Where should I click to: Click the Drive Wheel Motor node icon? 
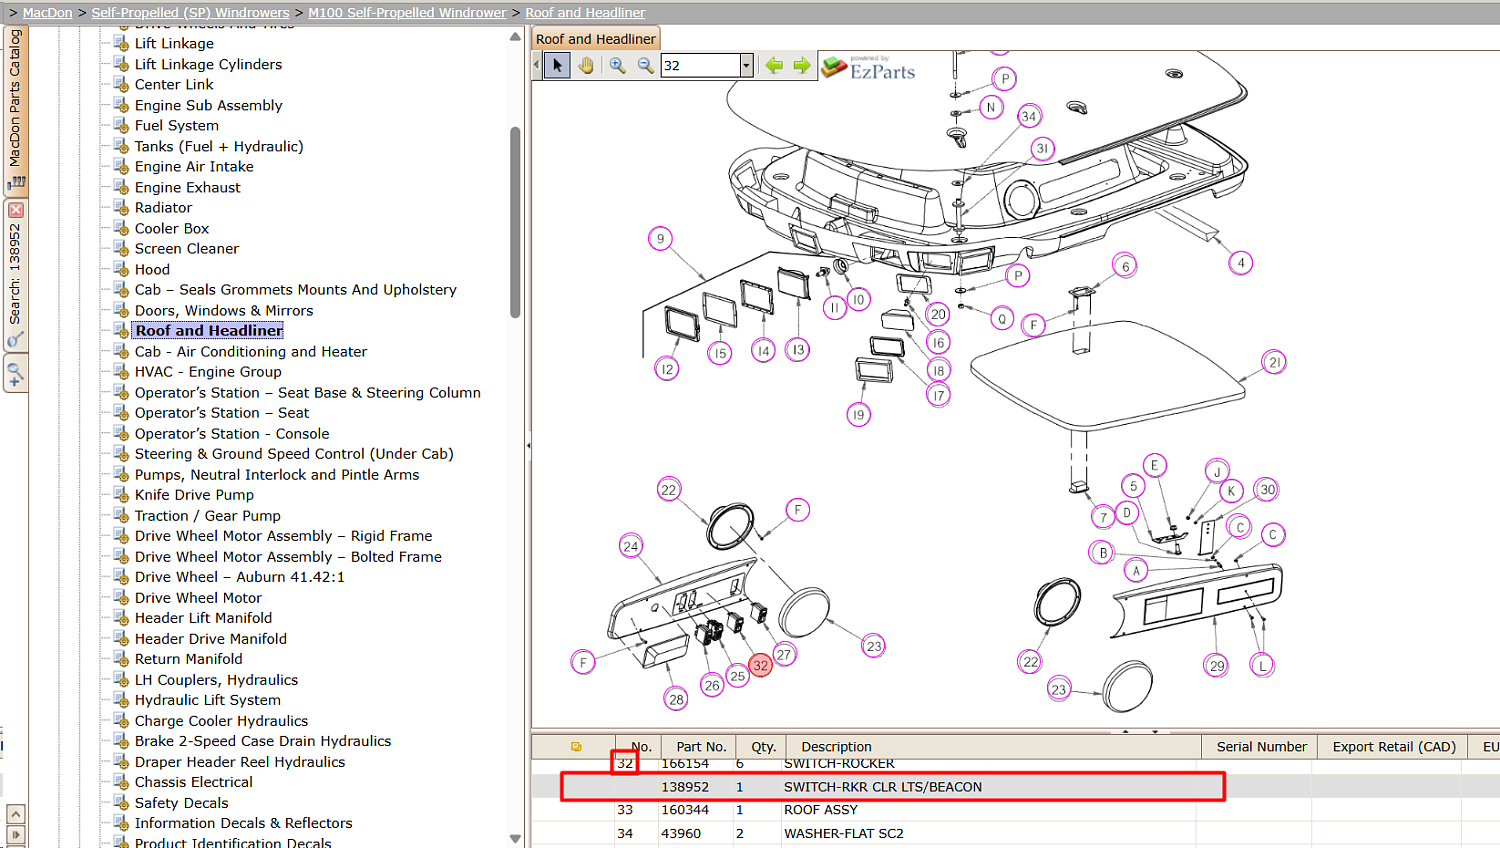tap(121, 598)
